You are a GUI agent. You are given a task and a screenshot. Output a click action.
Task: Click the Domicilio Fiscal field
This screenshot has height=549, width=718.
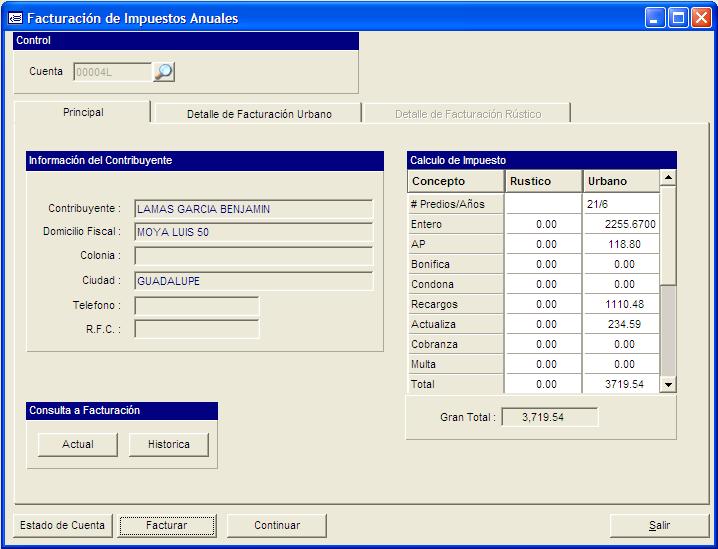tap(253, 233)
